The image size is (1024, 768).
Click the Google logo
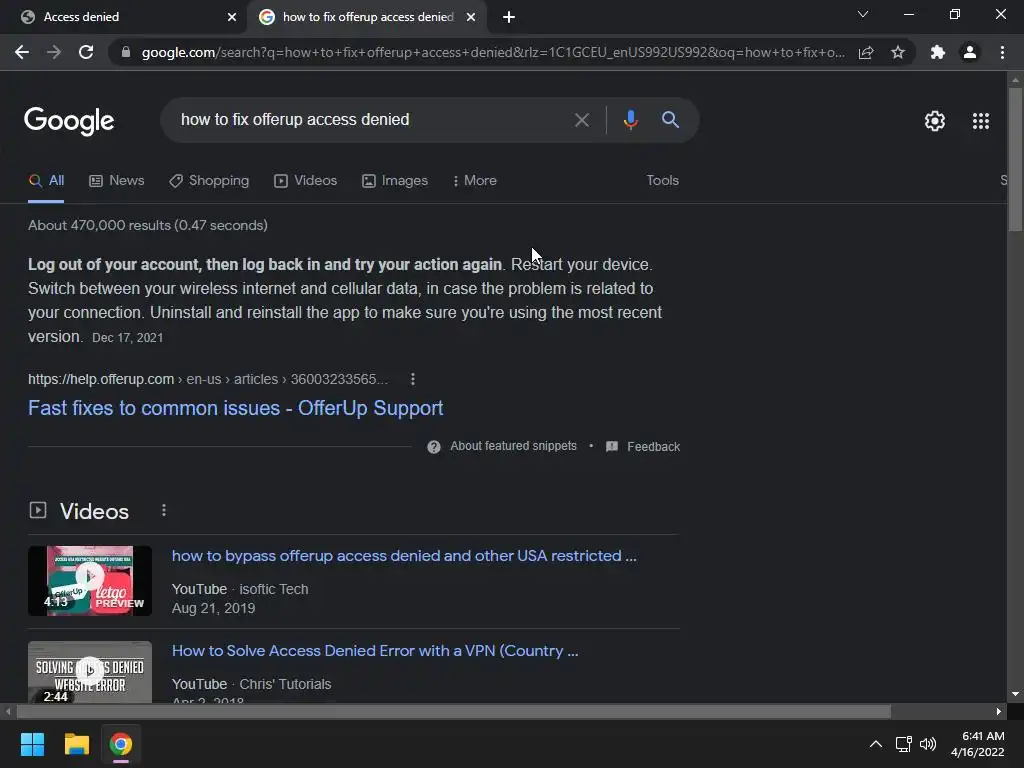(69, 121)
